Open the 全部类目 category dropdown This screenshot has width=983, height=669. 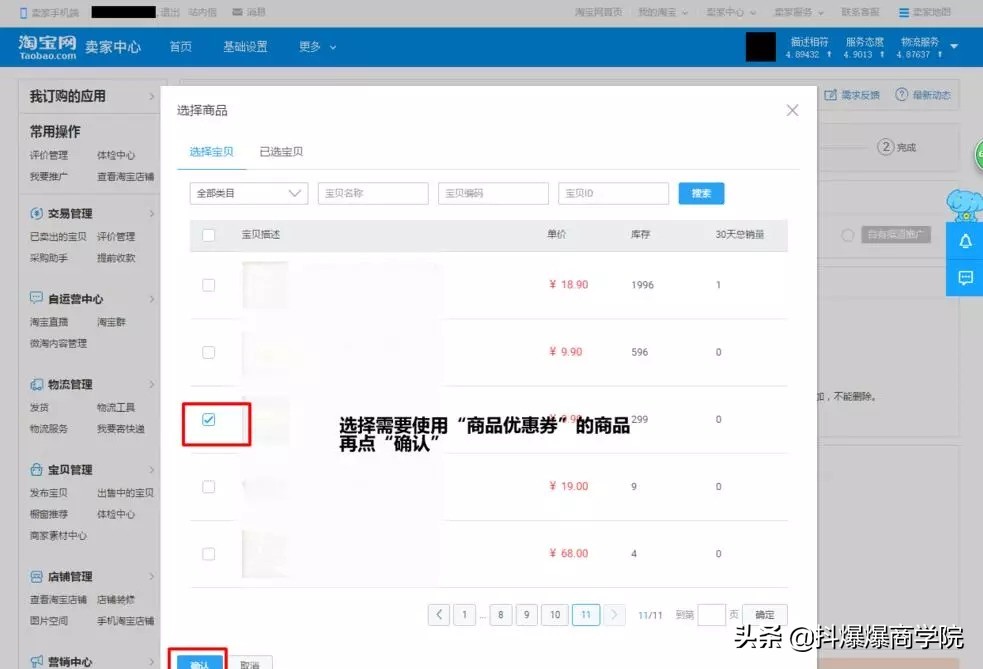(247, 193)
